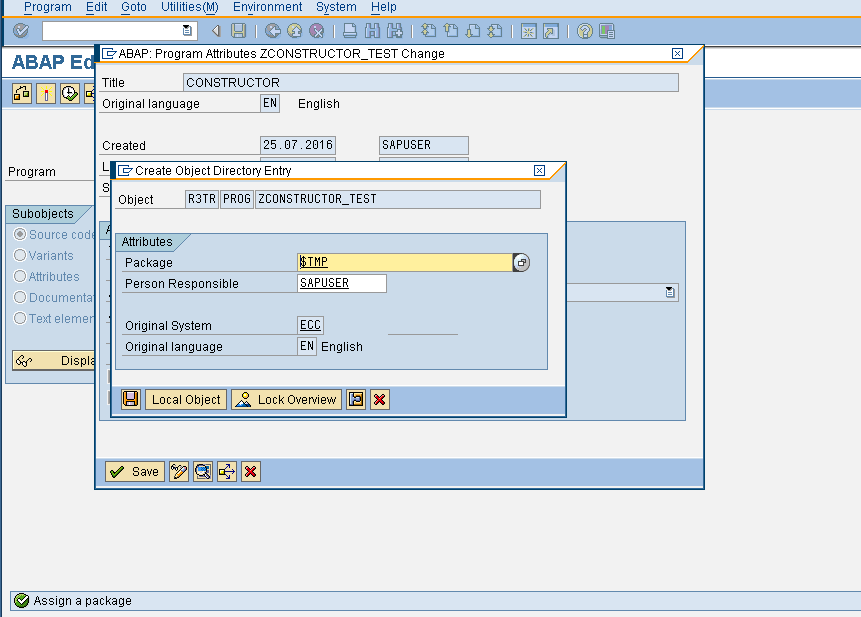Image resolution: width=861 pixels, height=617 pixels.
Task: Click the Local Object button
Action: tap(185, 399)
